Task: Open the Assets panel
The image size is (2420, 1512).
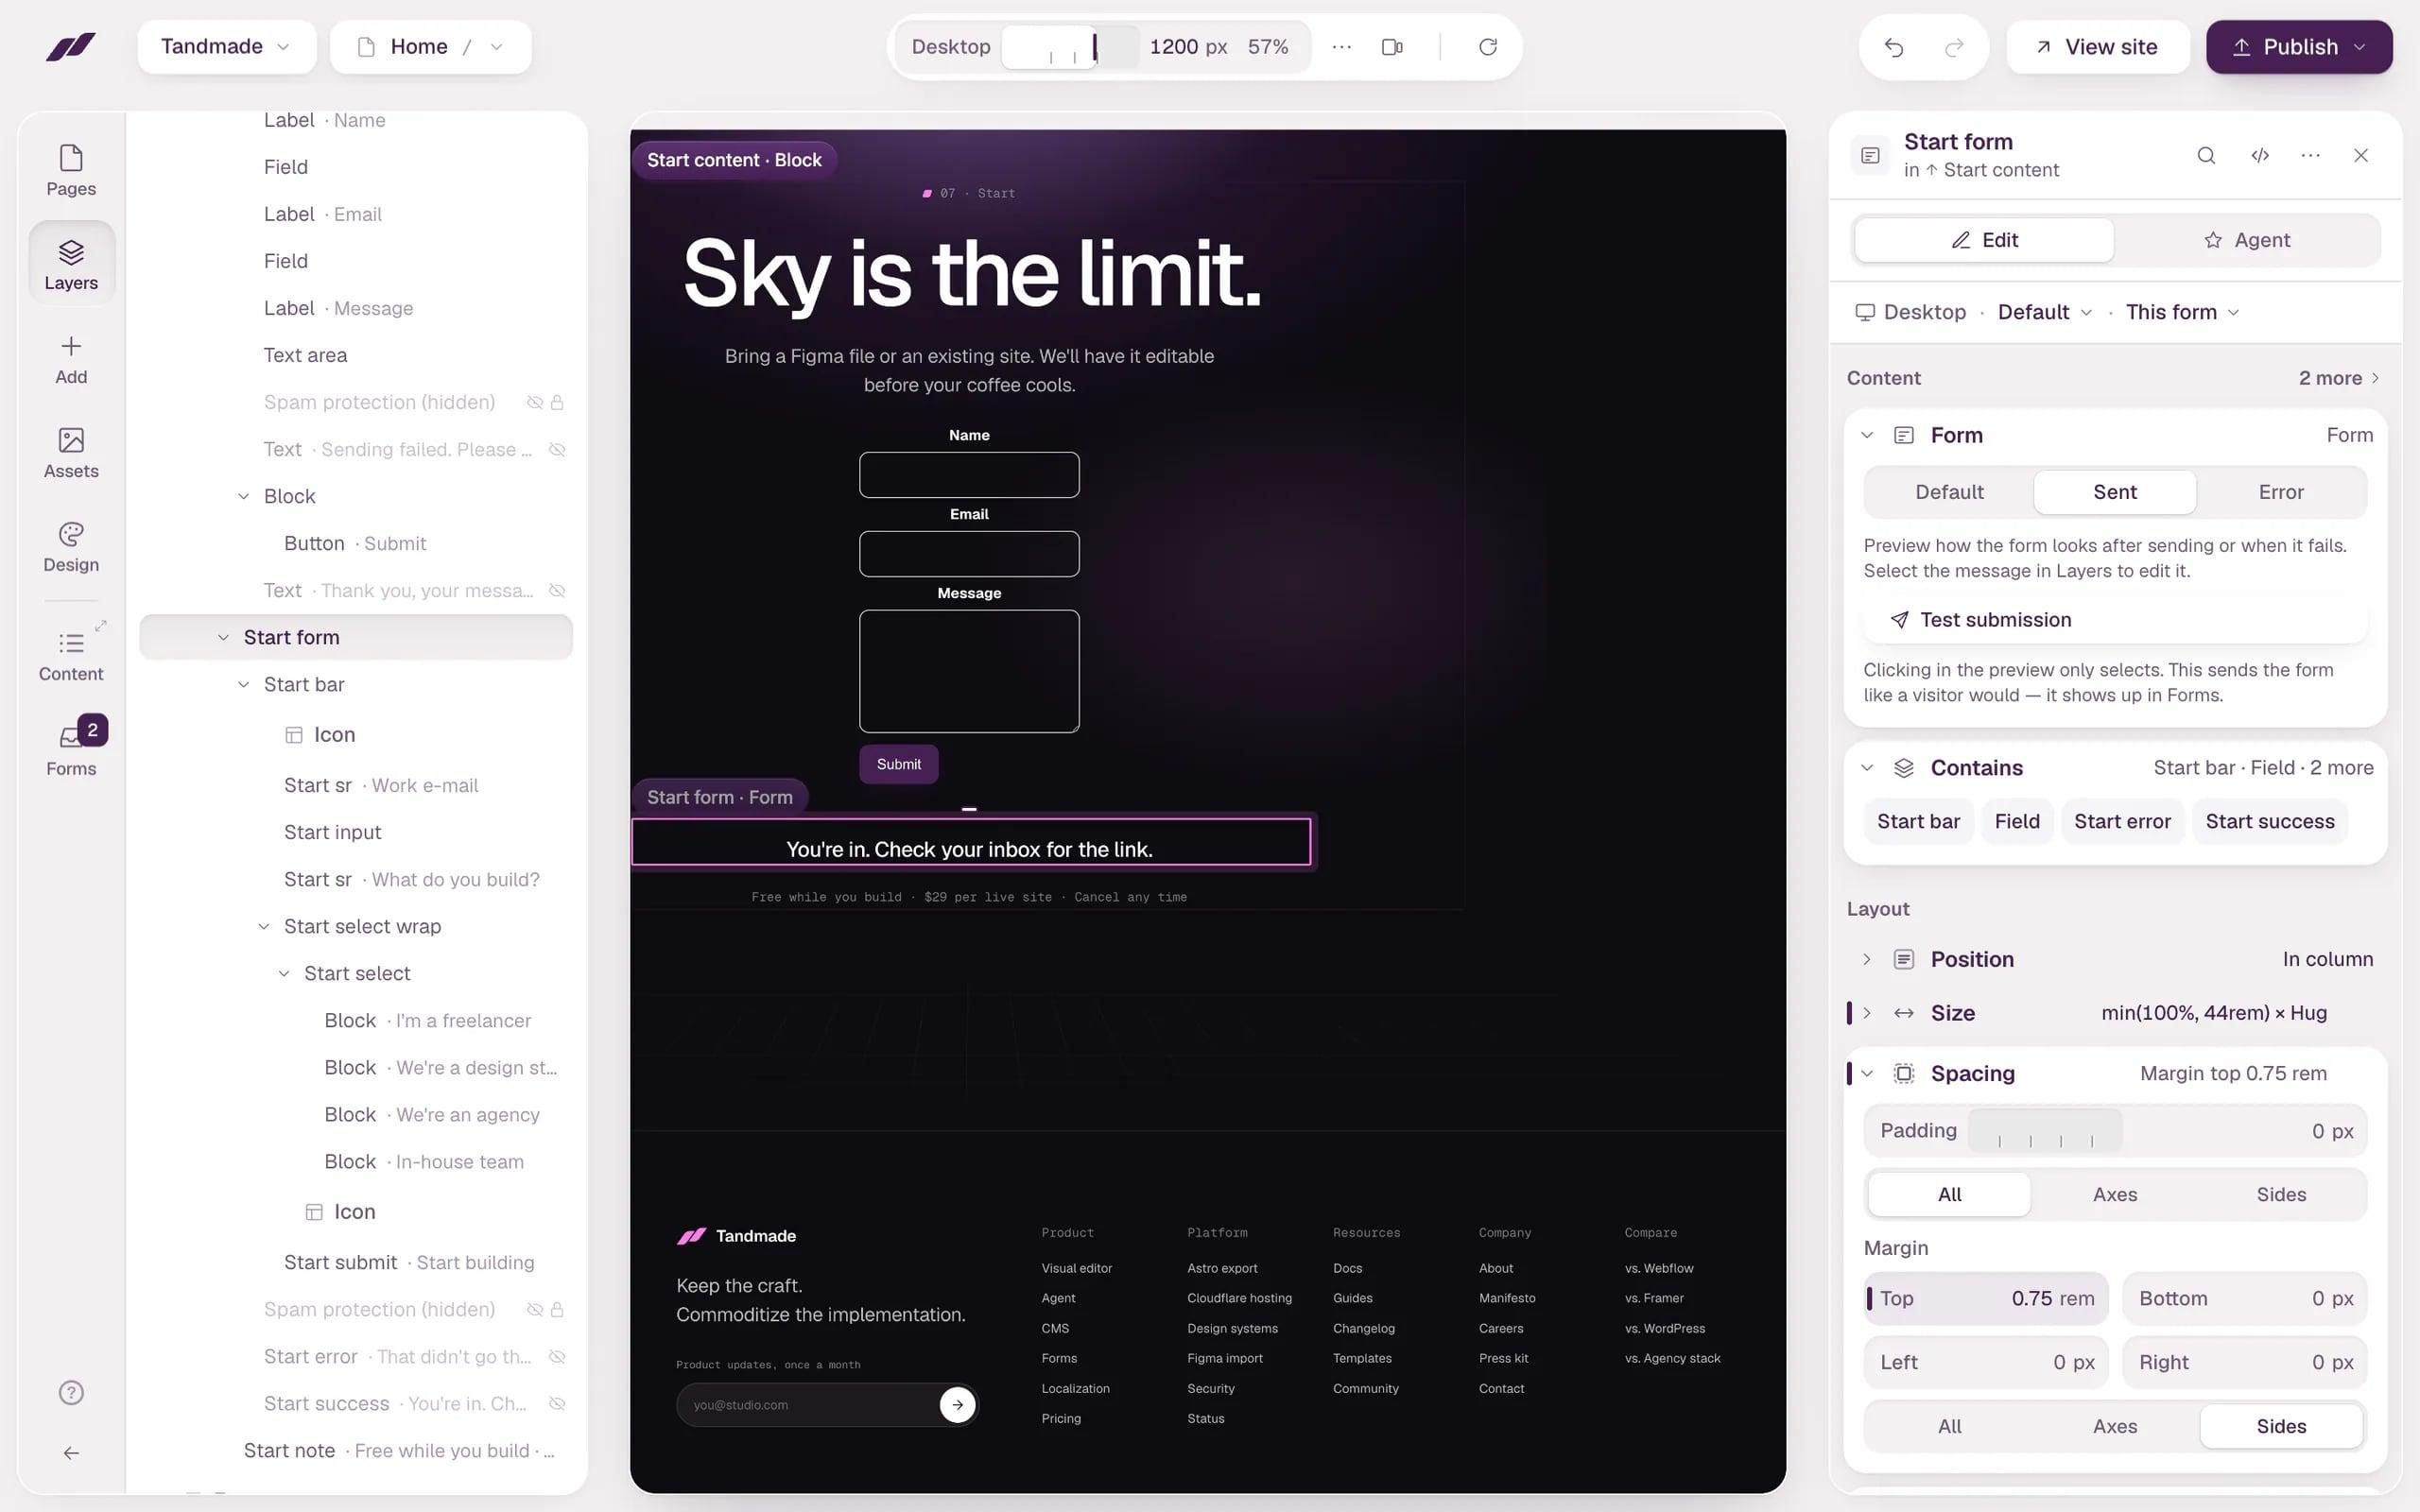Action: coord(71,453)
